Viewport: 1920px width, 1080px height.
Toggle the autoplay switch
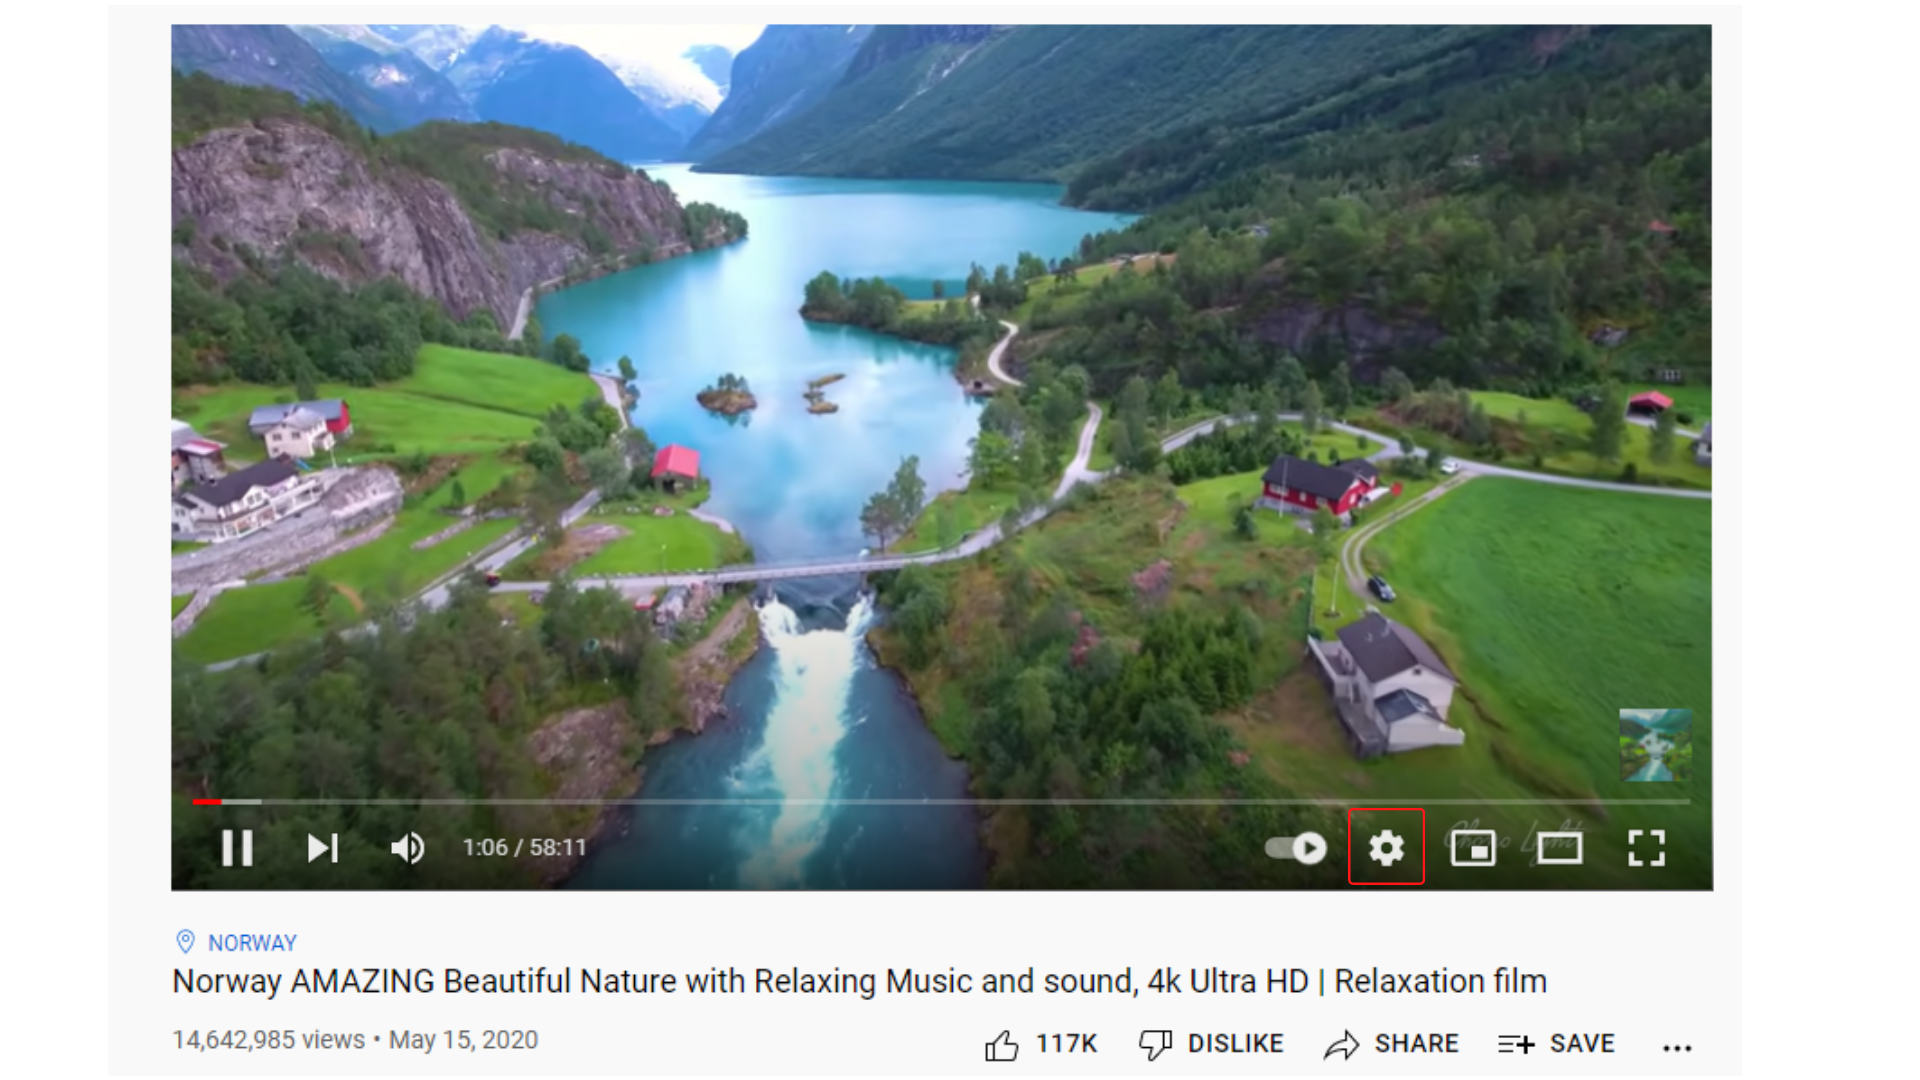(x=1296, y=848)
